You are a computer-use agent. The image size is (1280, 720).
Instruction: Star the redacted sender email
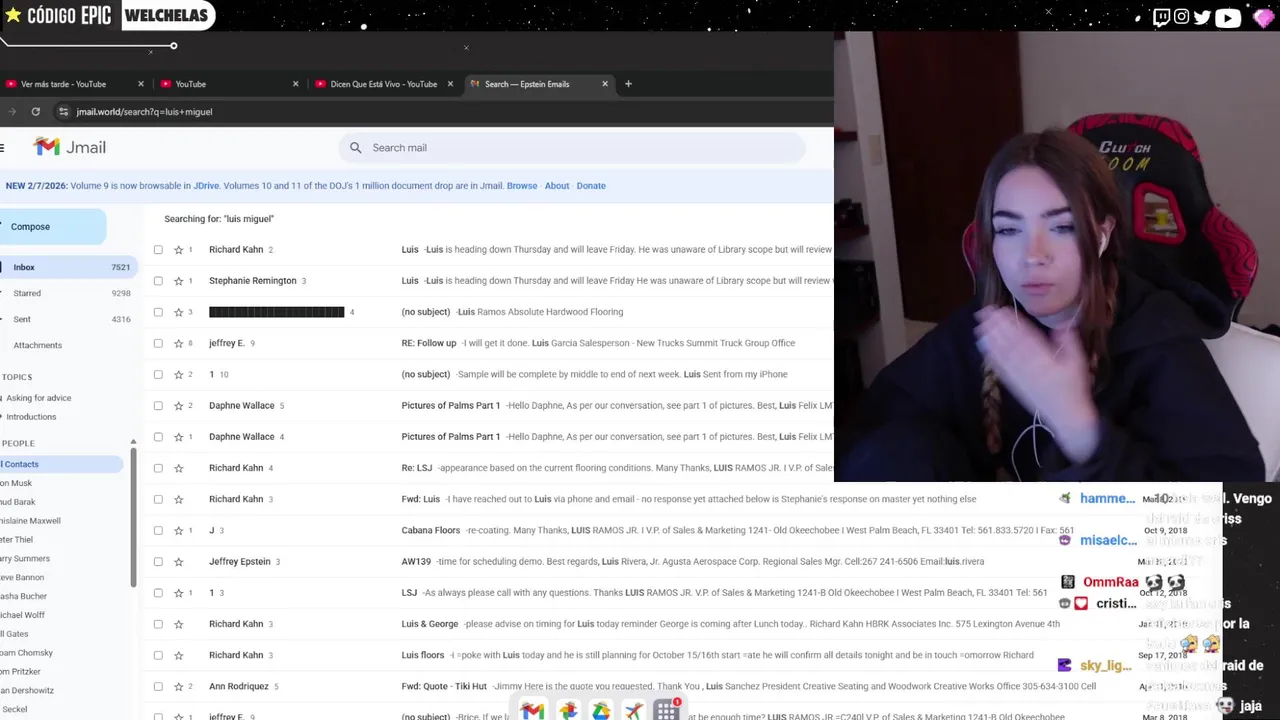178,312
